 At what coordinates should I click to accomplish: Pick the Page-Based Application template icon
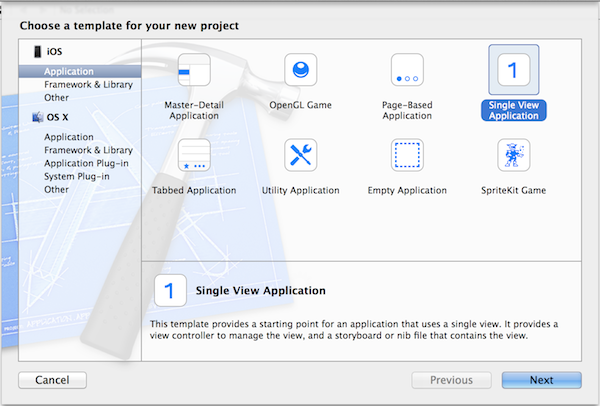(406, 70)
